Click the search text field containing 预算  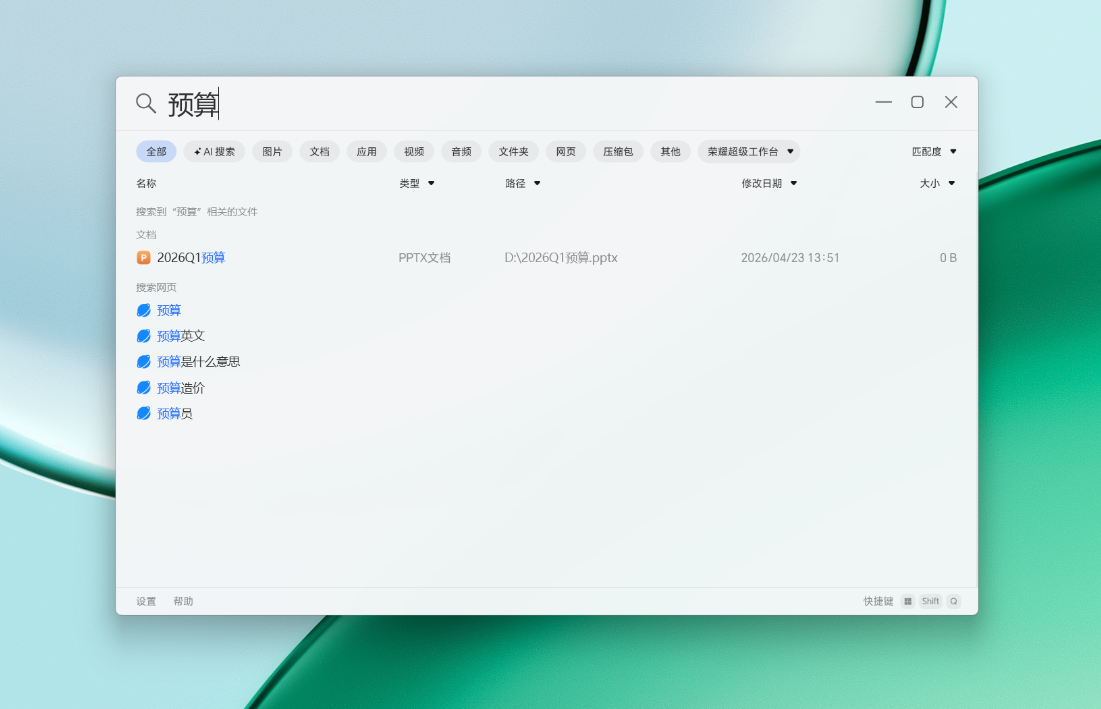(x=500, y=103)
